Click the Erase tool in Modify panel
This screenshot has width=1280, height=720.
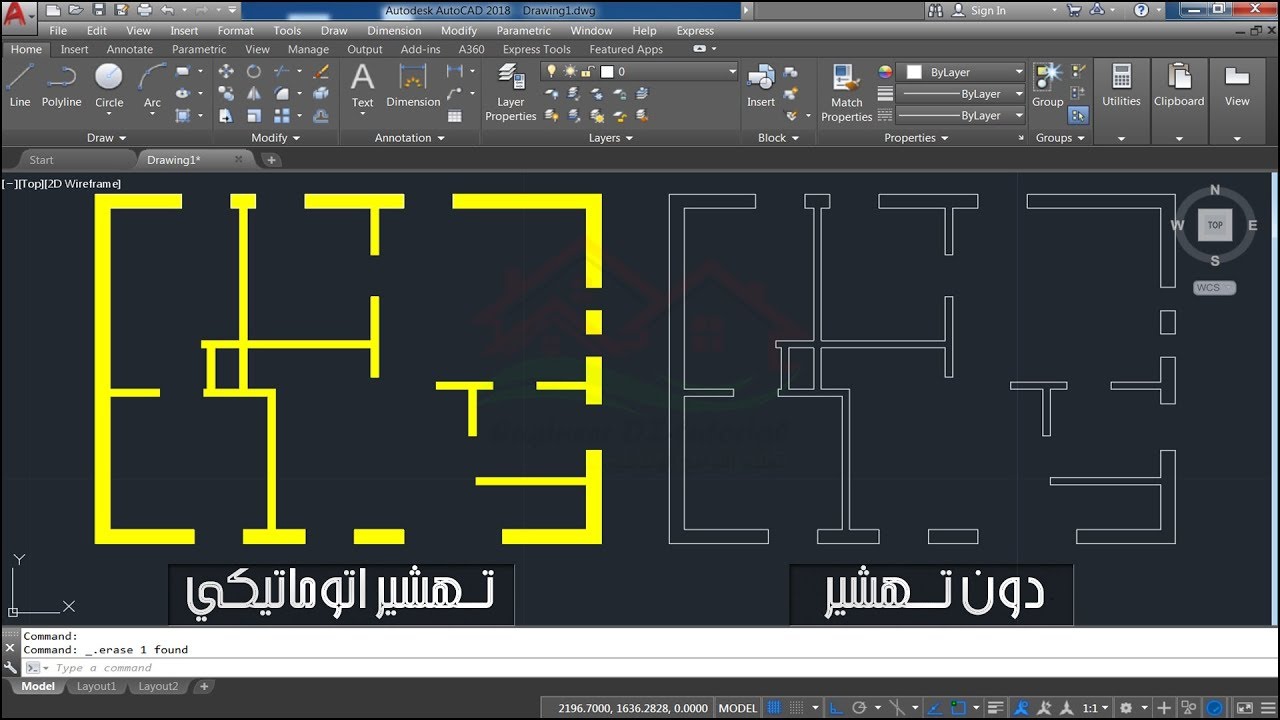click(321, 72)
